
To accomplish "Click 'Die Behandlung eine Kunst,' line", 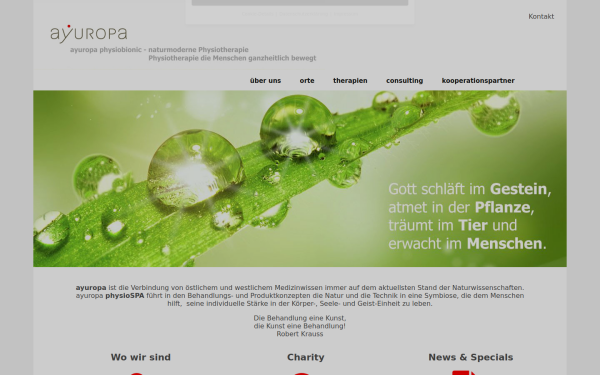I will [x=300, y=318].
